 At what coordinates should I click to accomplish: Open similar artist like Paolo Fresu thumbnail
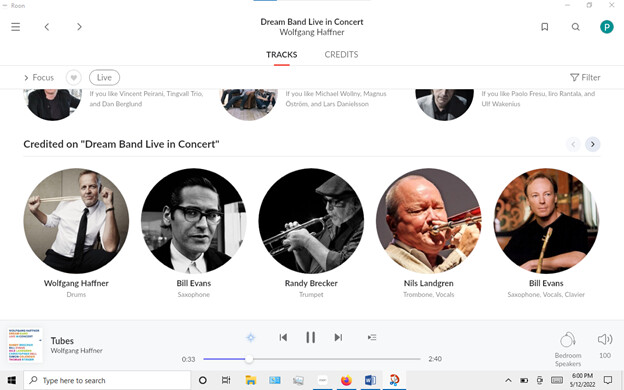(445, 104)
